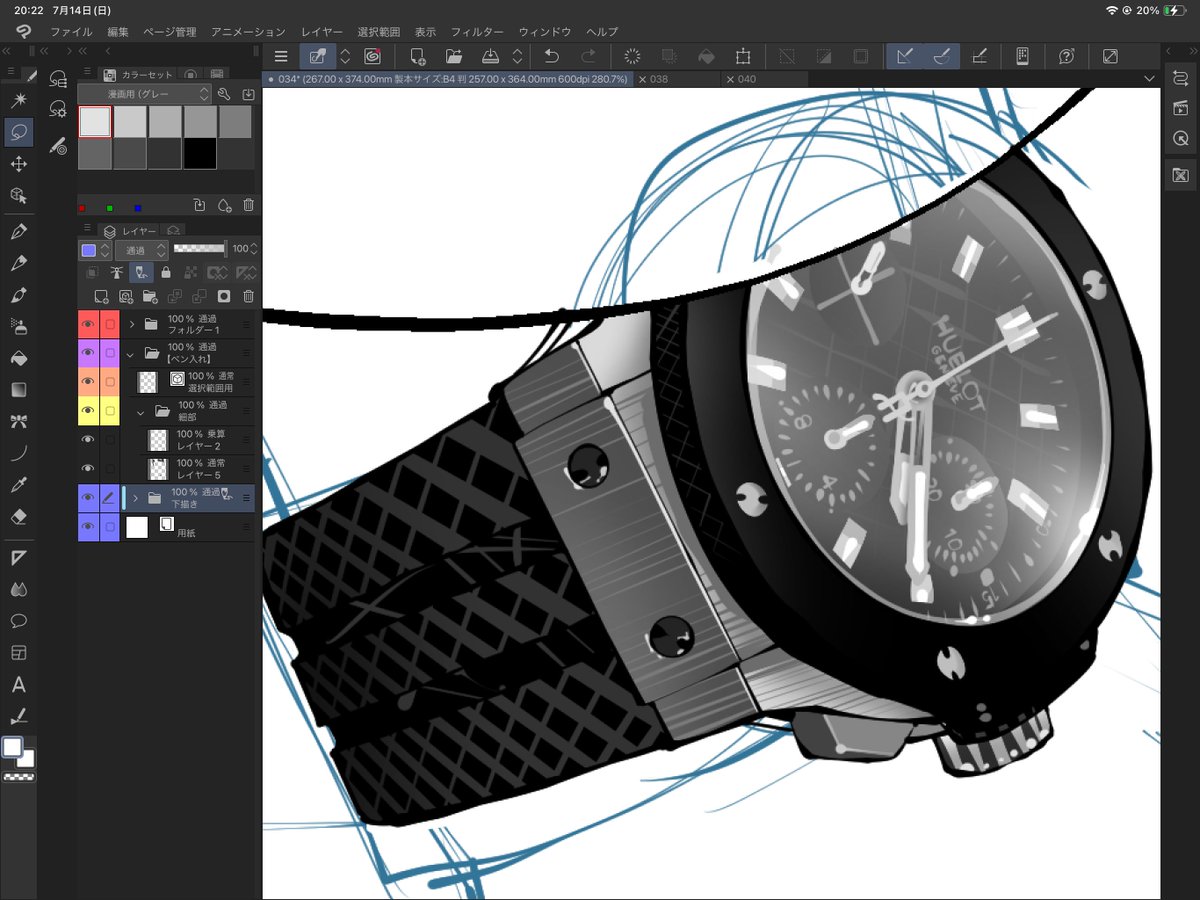Switch to the 038 canvas tab
1200x900 pixels.
(x=658, y=79)
